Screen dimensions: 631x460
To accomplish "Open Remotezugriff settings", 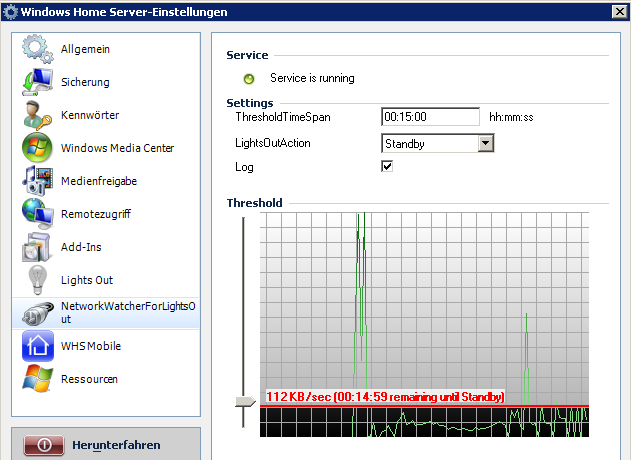I will (x=96, y=214).
